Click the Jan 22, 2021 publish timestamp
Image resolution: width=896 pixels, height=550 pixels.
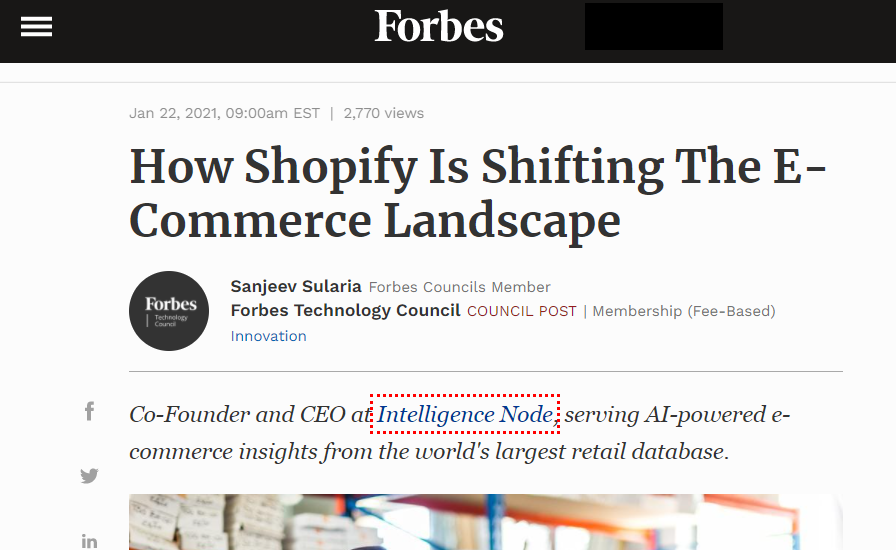coord(224,113)
